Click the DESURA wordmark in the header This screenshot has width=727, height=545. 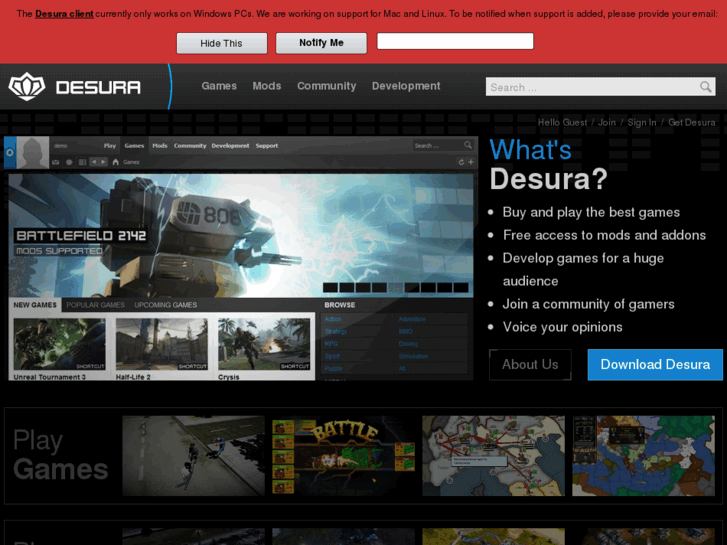98,87
